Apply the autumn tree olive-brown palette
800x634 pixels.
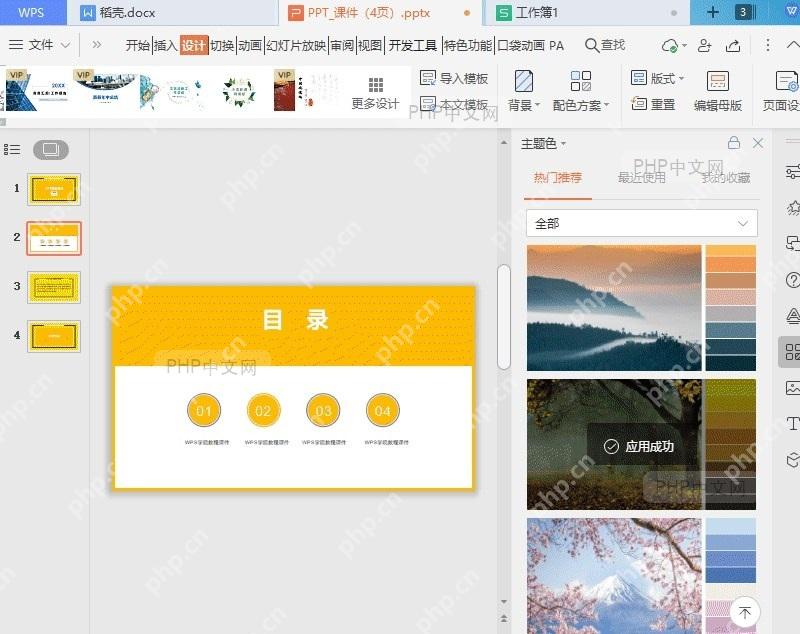pos(641,444)
